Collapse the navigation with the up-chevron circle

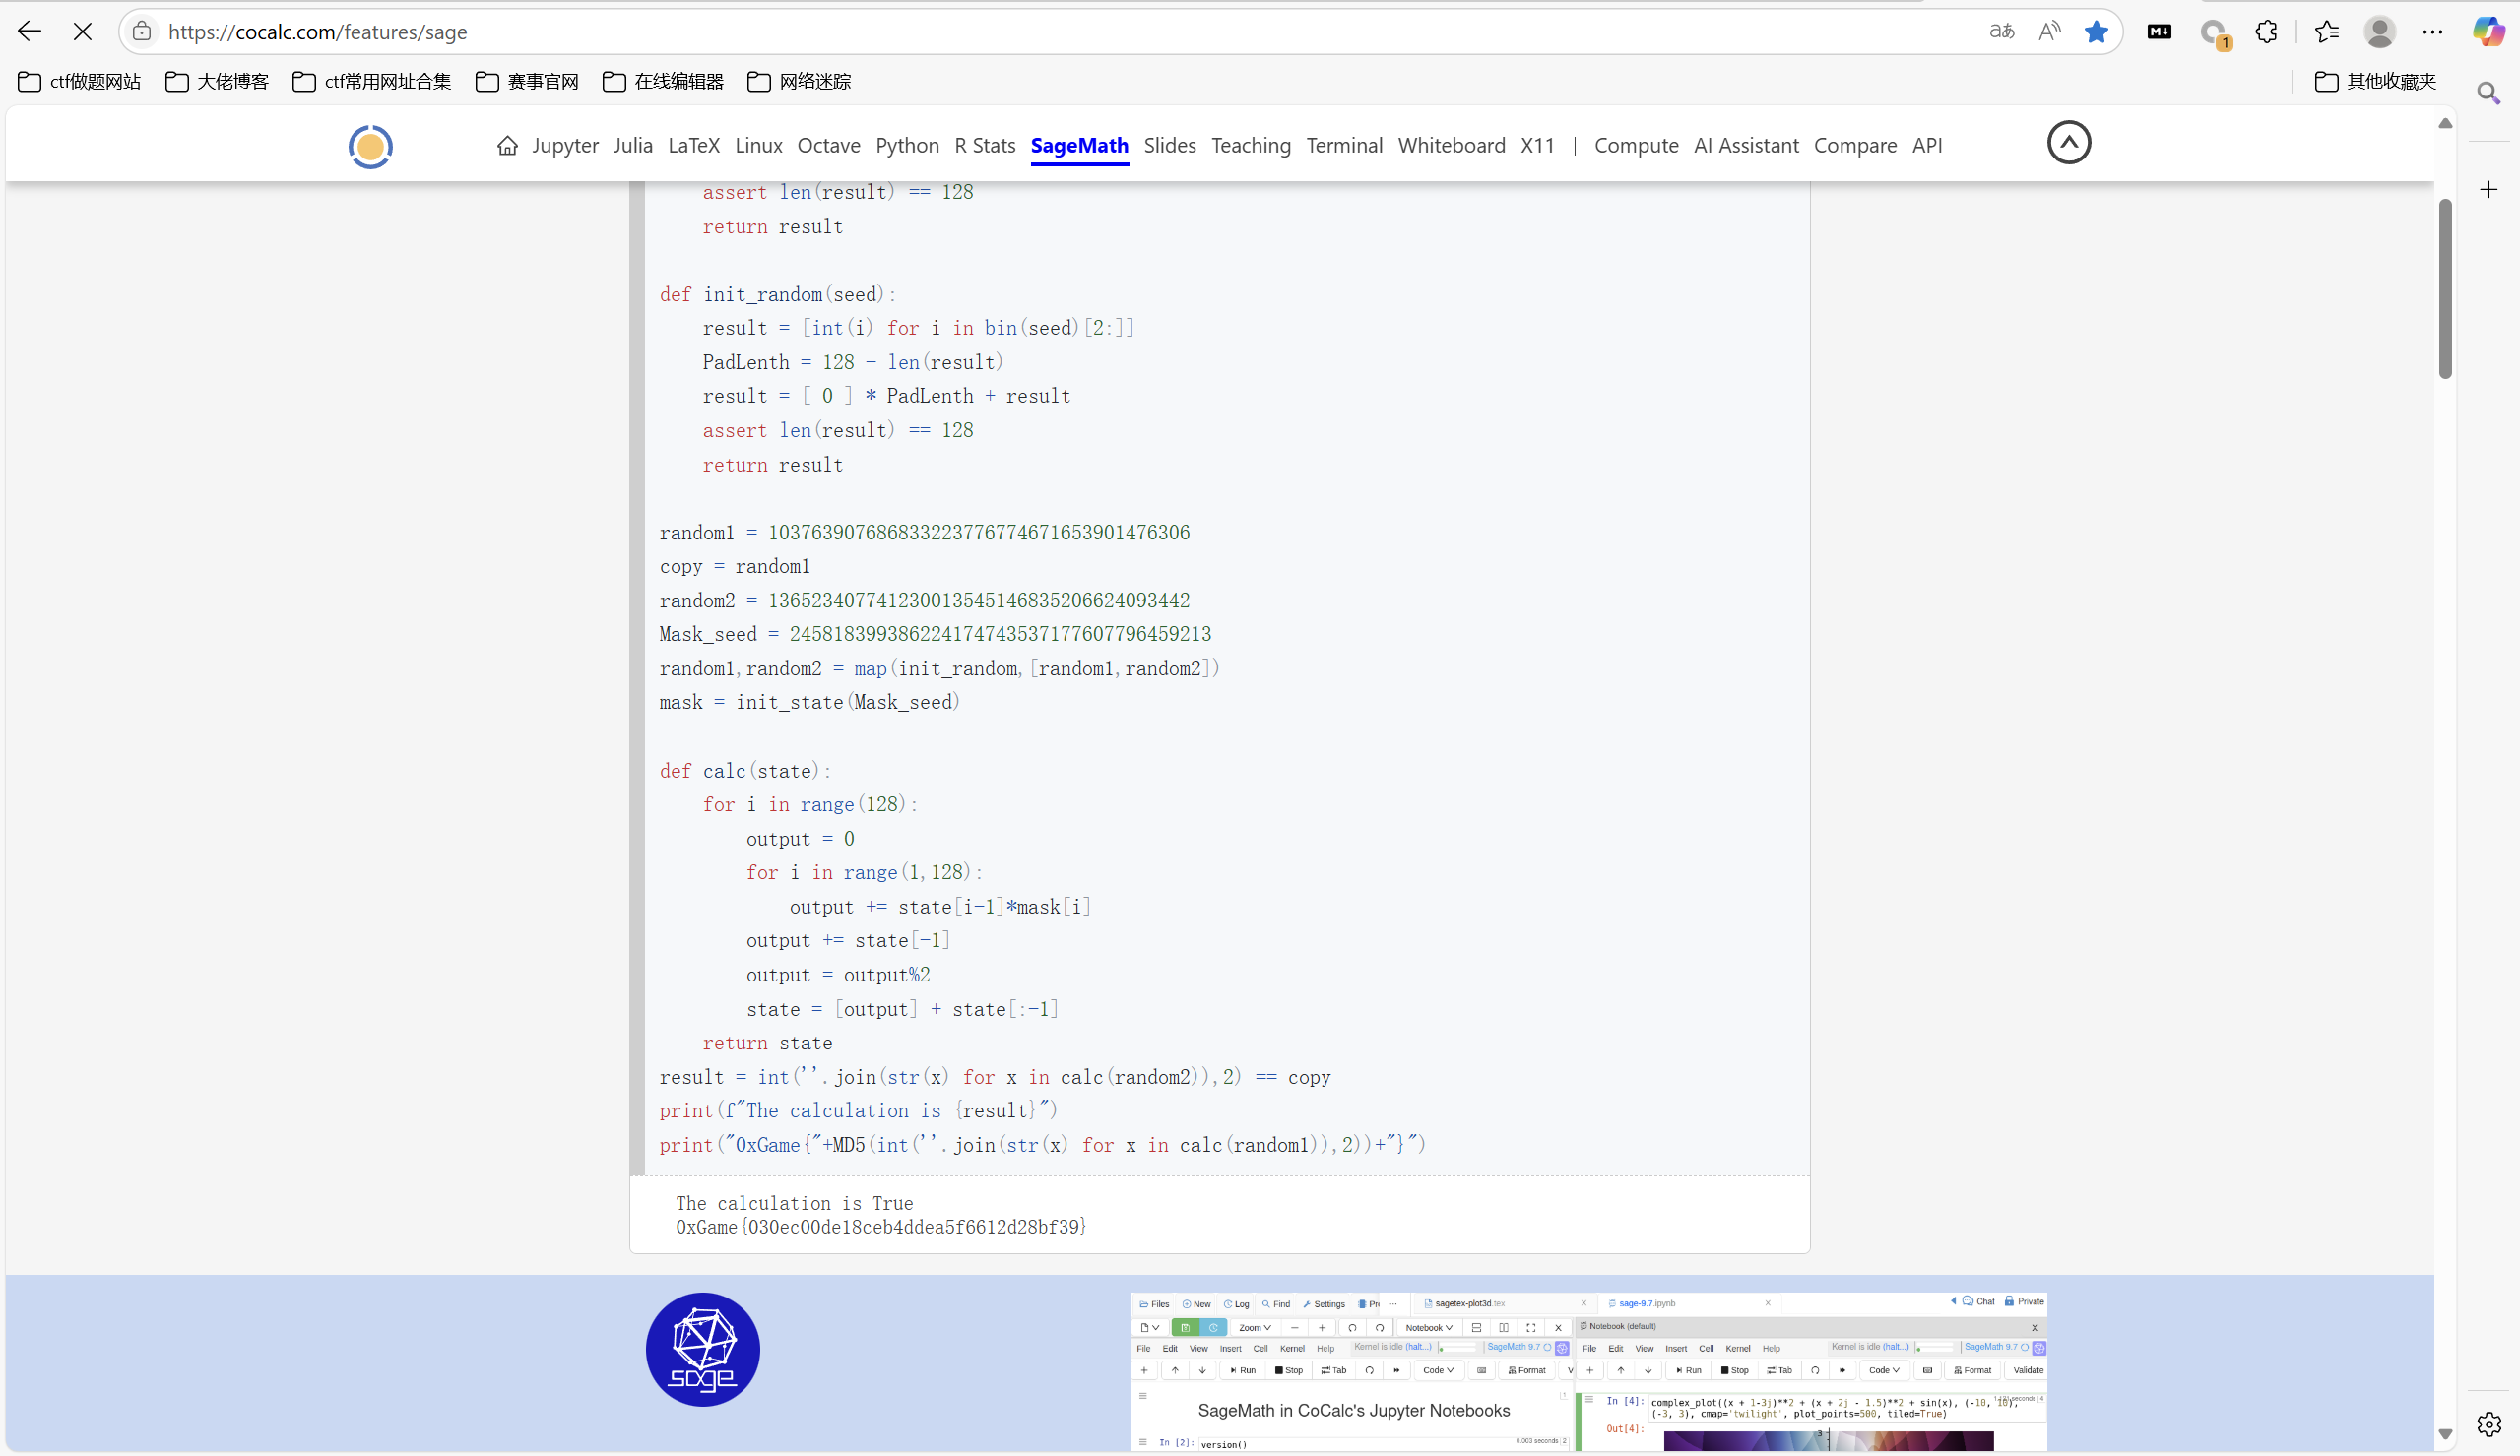(x=2068, y=142)
